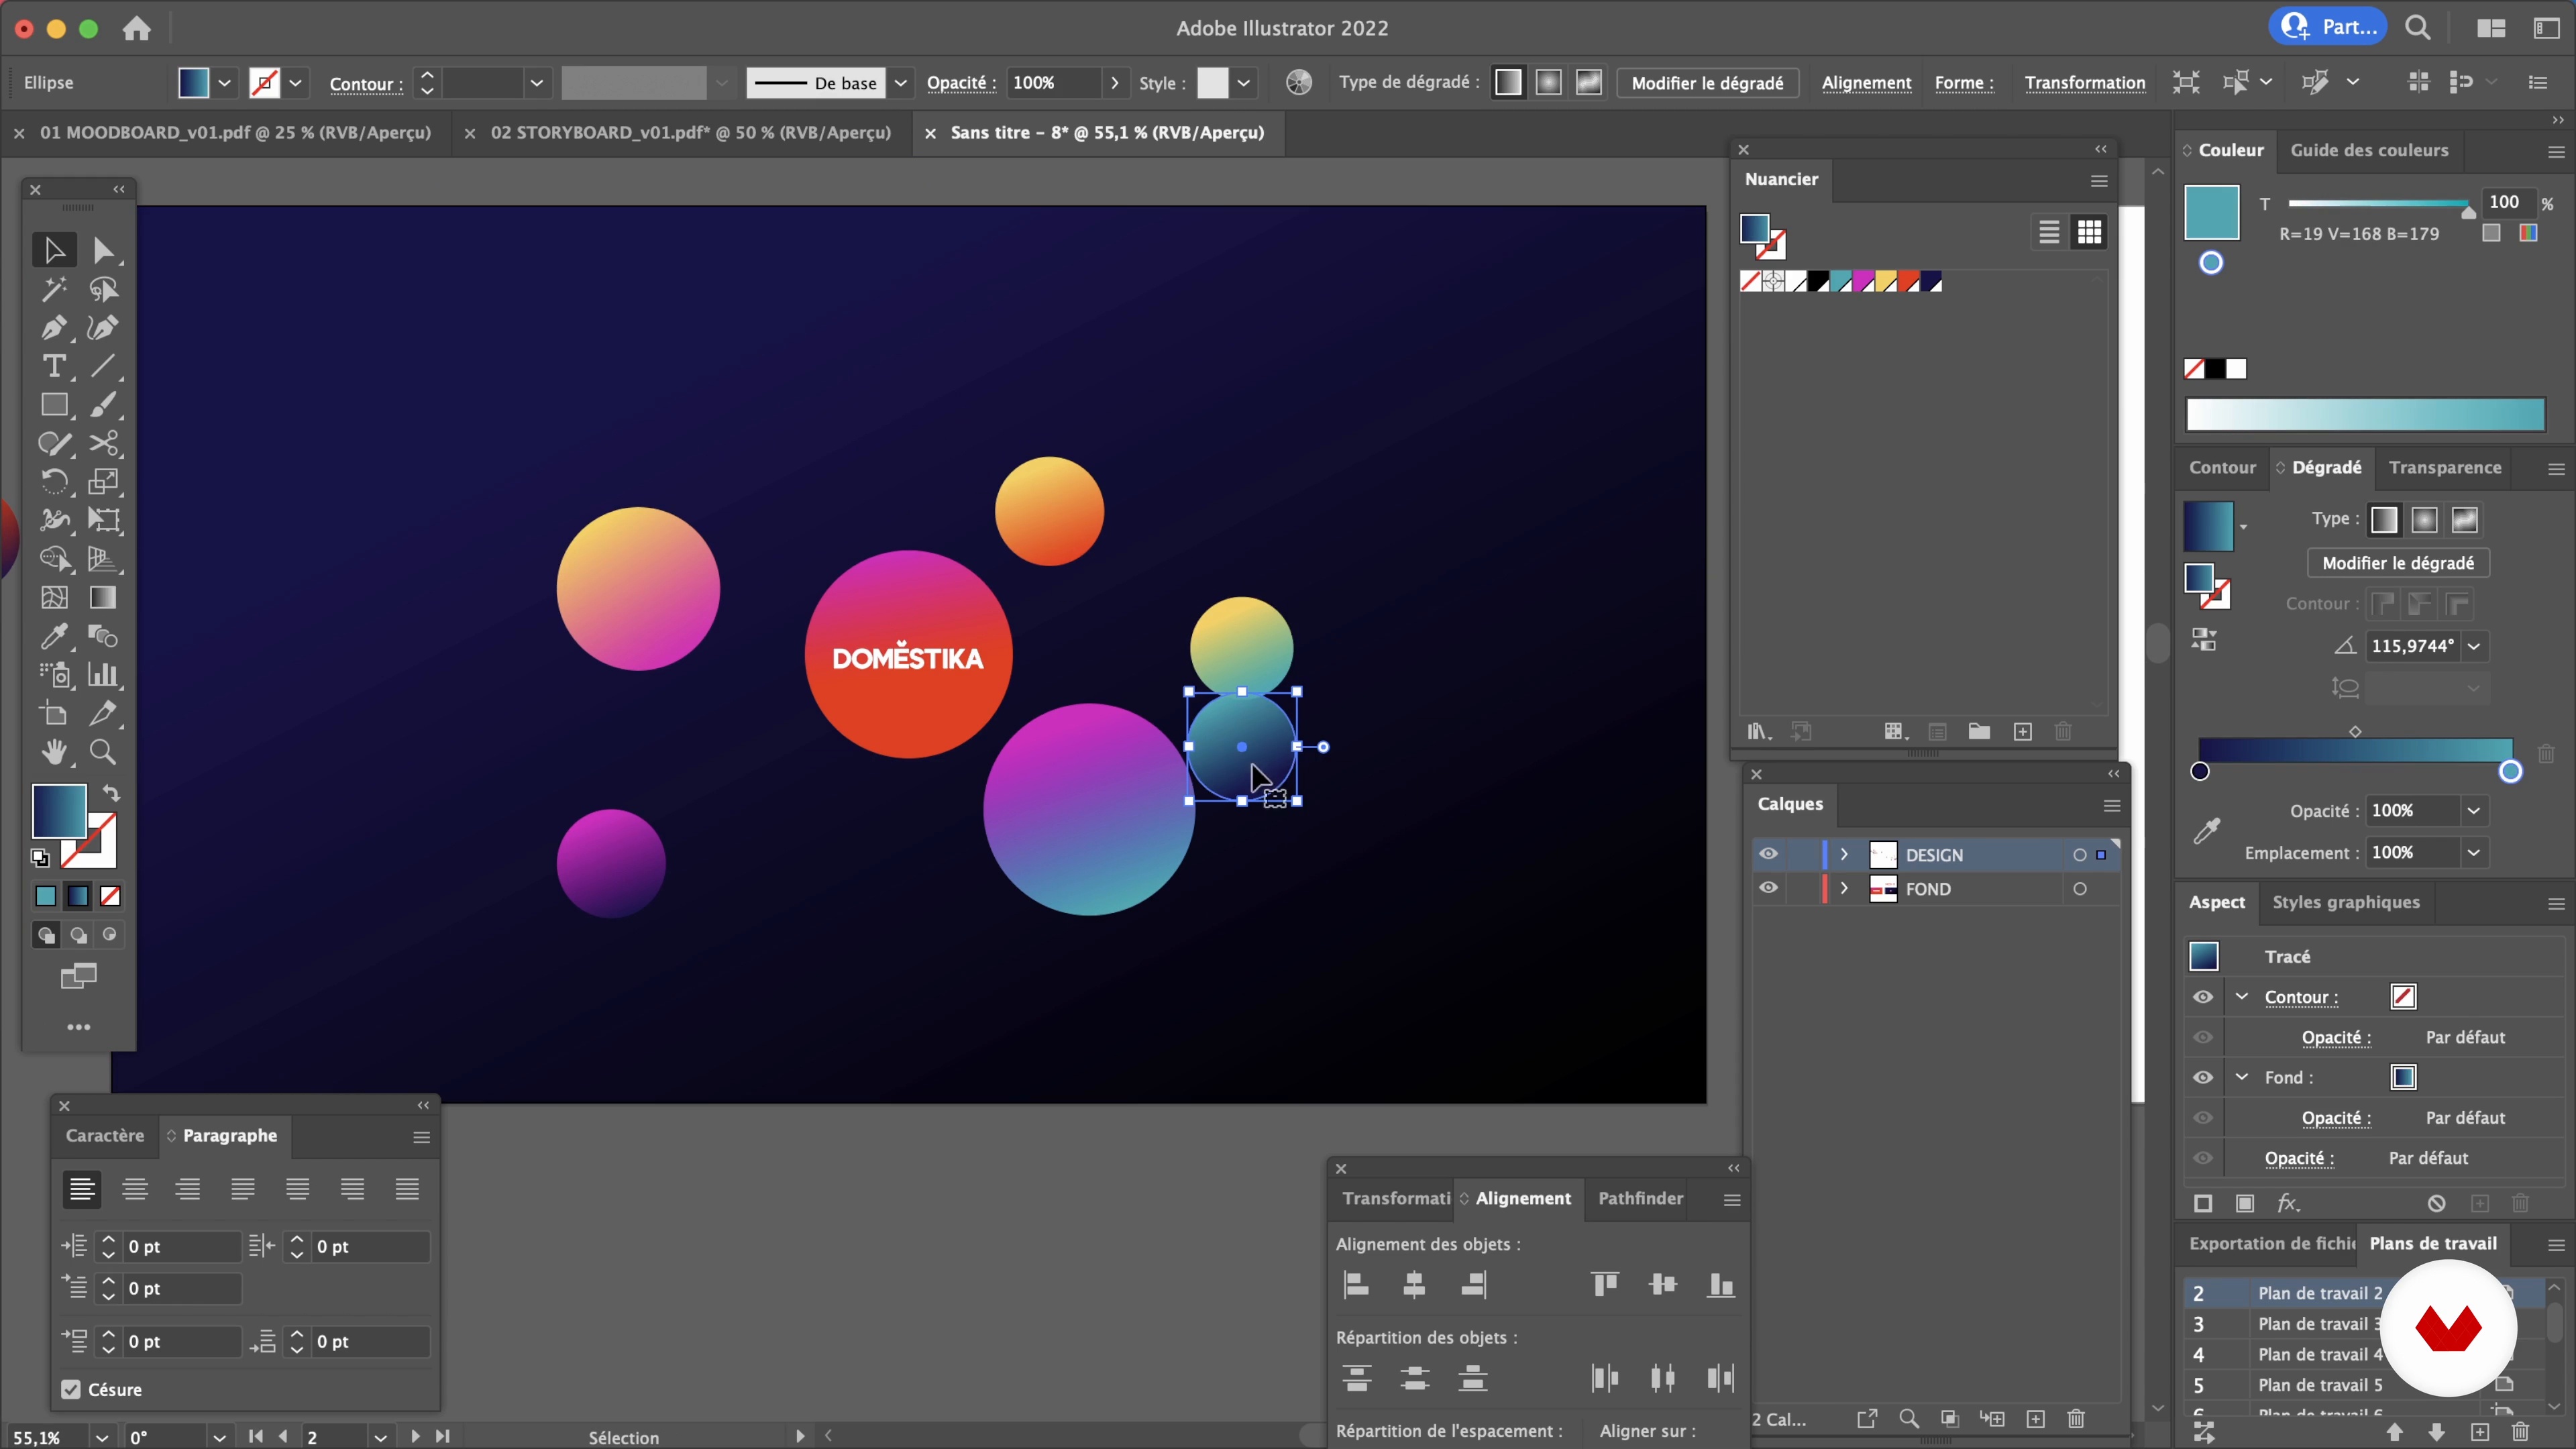Choose freeform gradient type in Dégradé panel

[2465, 520]
